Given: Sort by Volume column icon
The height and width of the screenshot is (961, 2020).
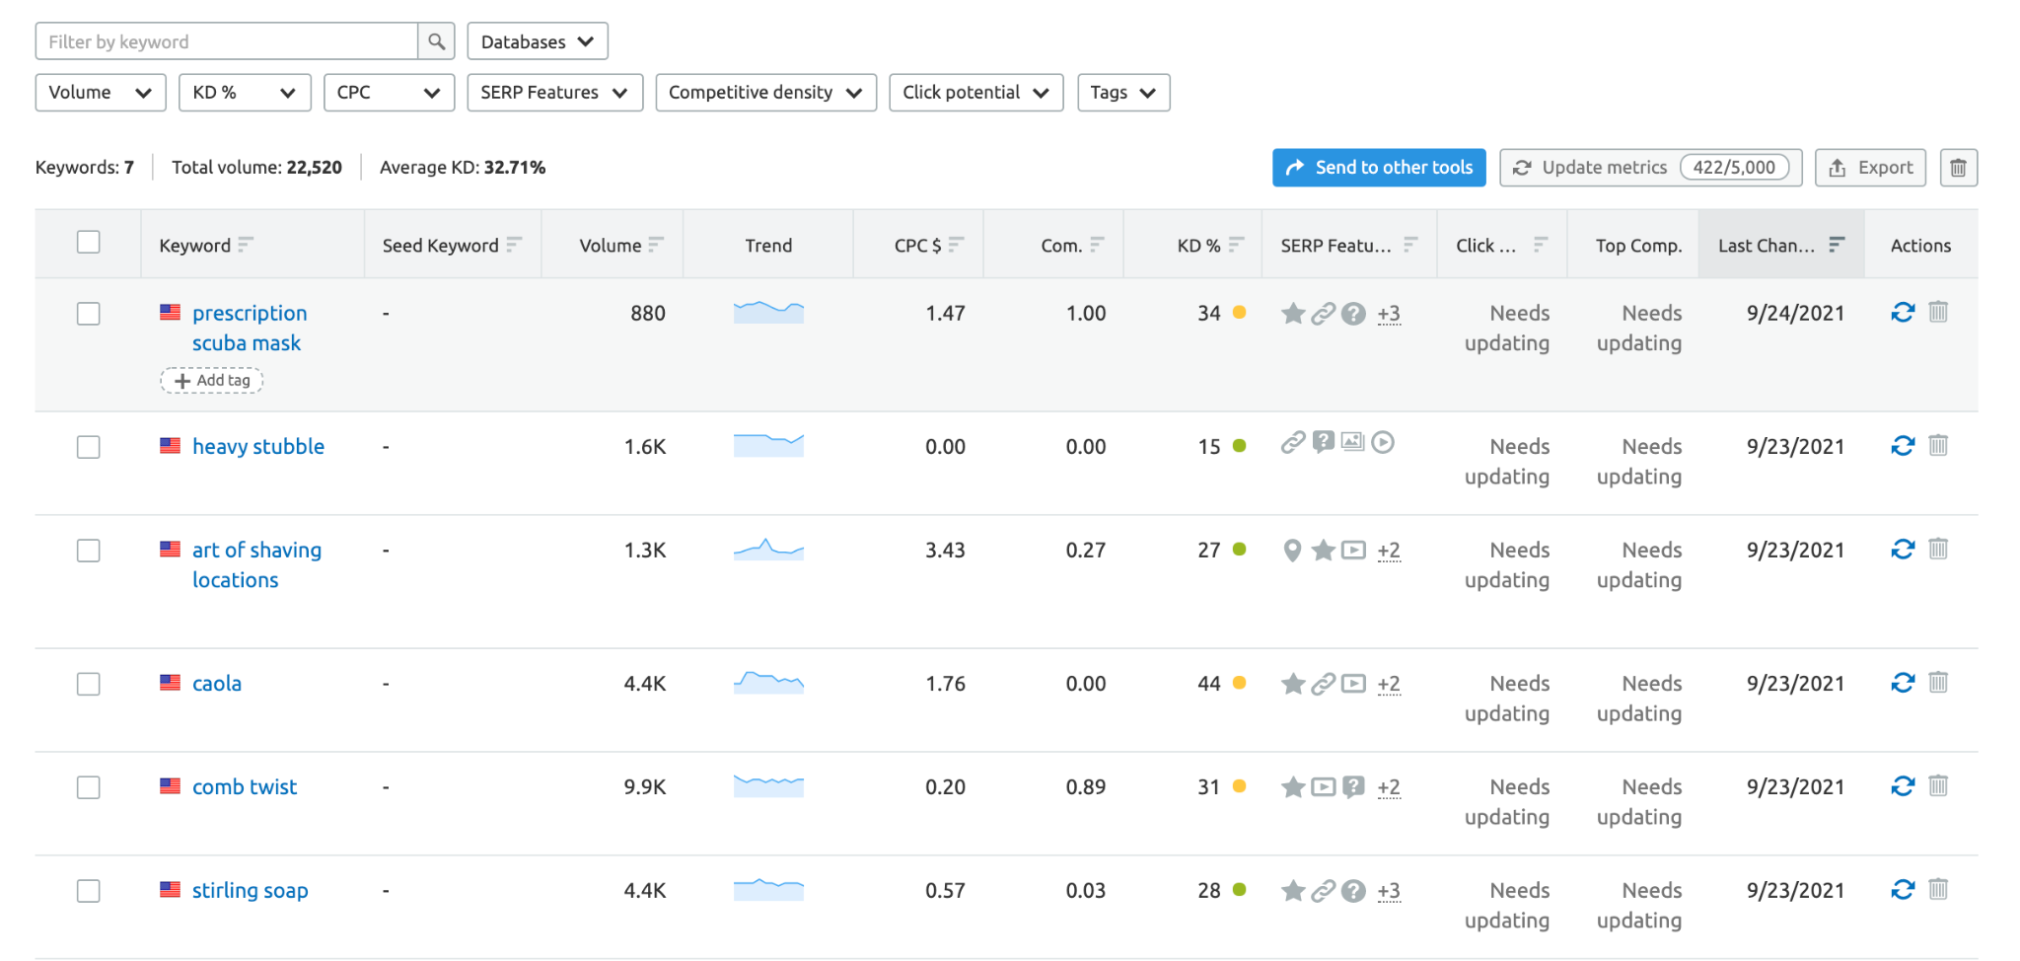Looking at the screenshot, I should [656, 245].
